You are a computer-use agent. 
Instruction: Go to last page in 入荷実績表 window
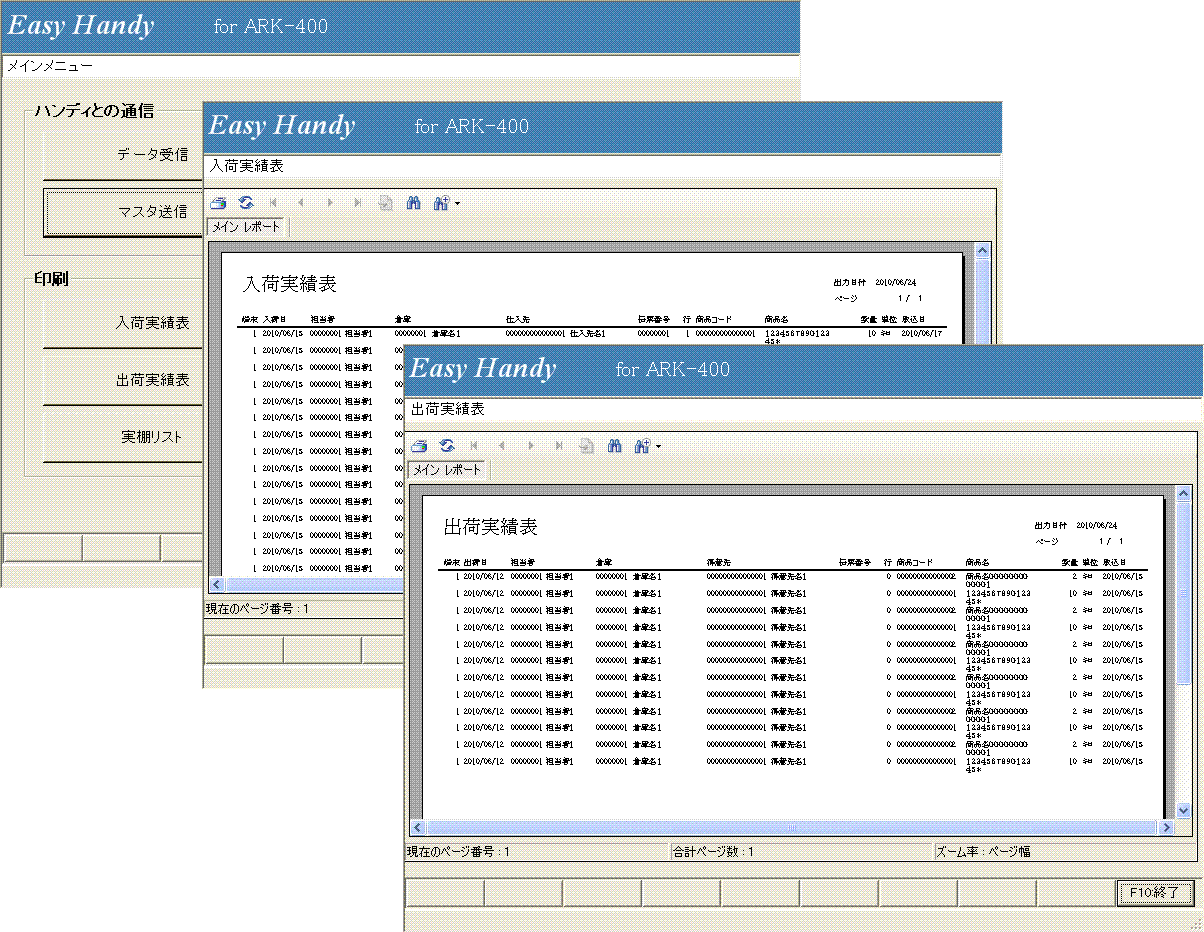coord(358,203)
